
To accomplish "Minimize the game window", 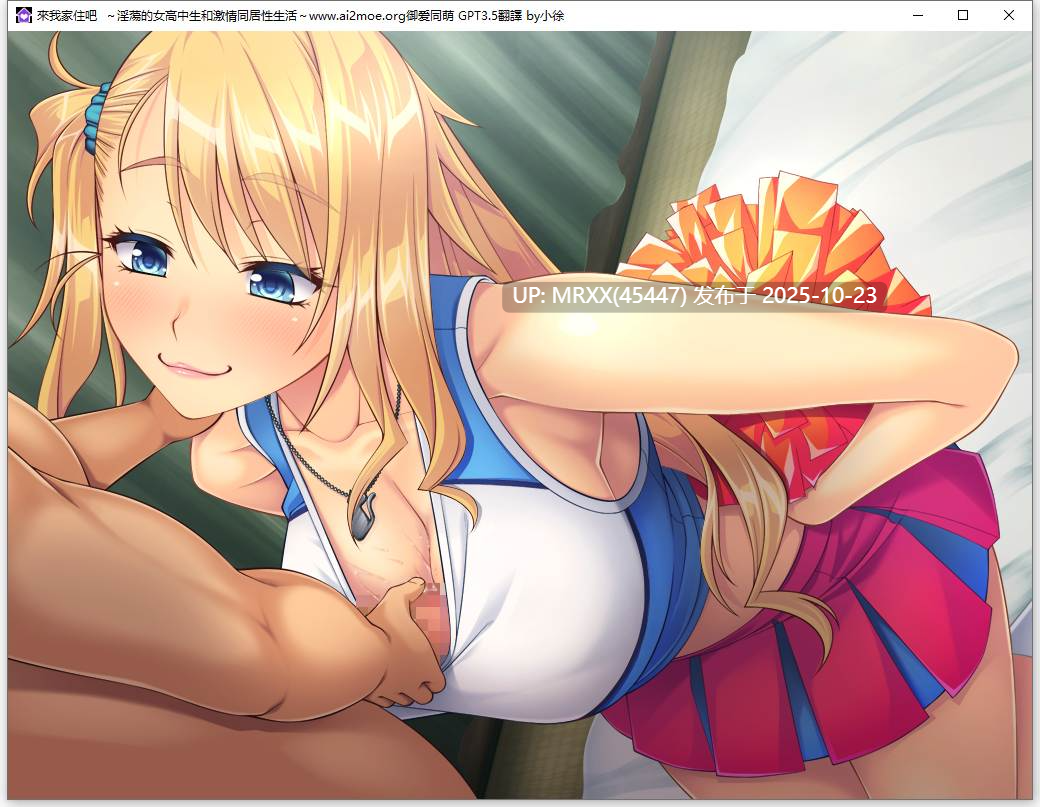I will pyautogui.click(x=918, y=15).
